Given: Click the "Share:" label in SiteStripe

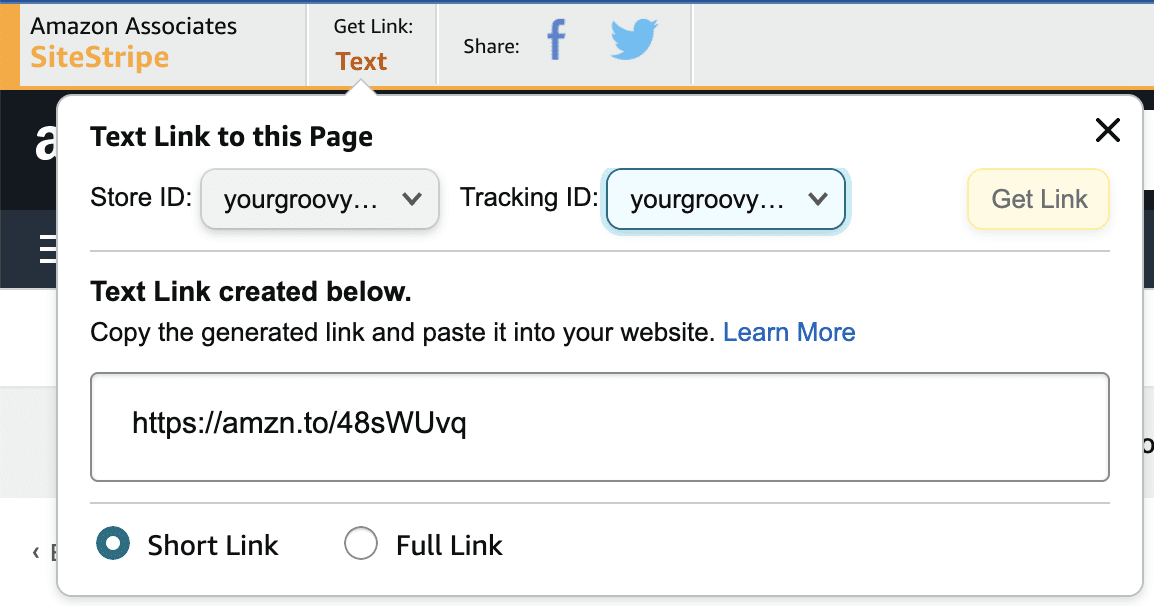Looking at the screenshot, I should [491, 46].
